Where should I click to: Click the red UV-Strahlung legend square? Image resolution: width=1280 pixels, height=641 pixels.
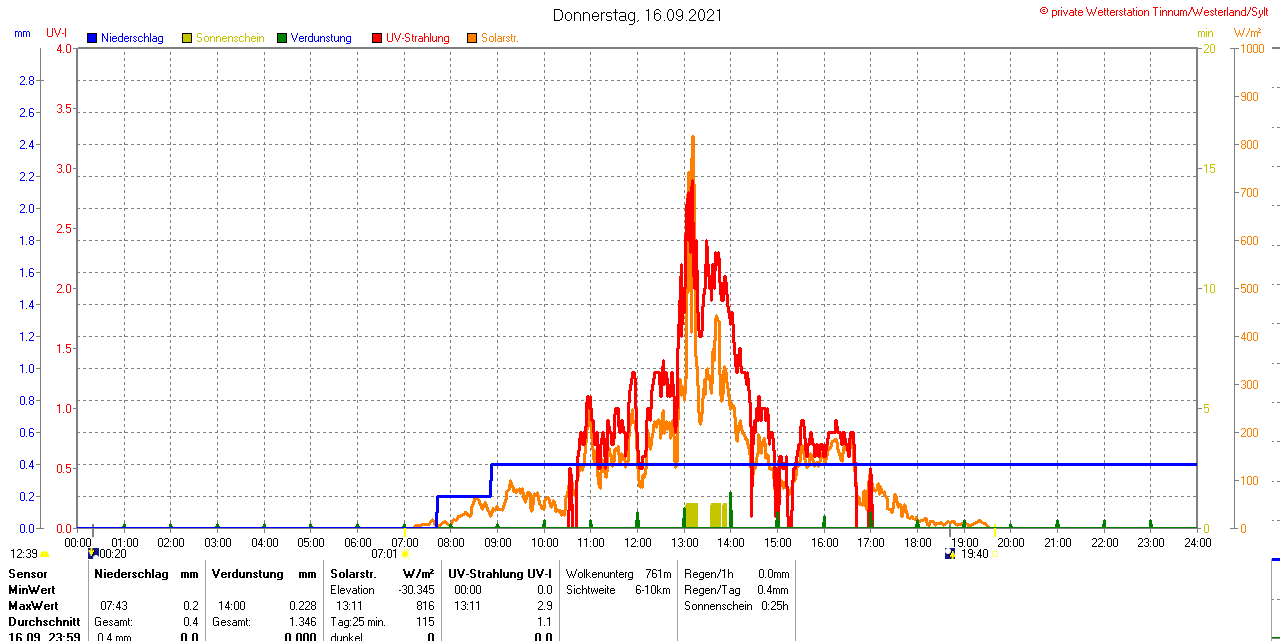coord(377,38)
